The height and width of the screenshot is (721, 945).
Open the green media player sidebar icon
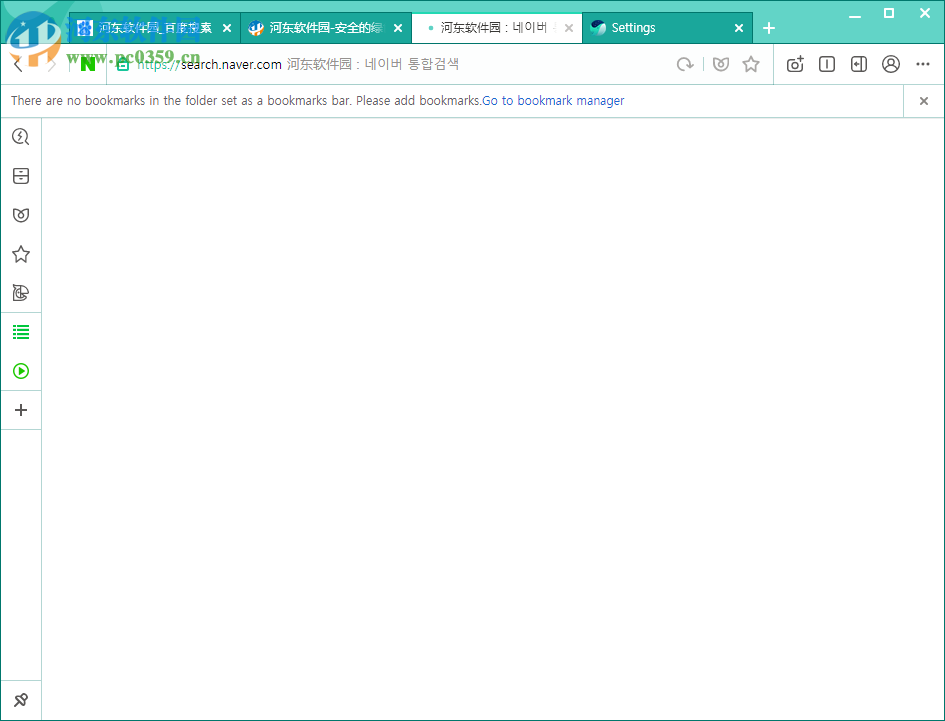[21, 371]
